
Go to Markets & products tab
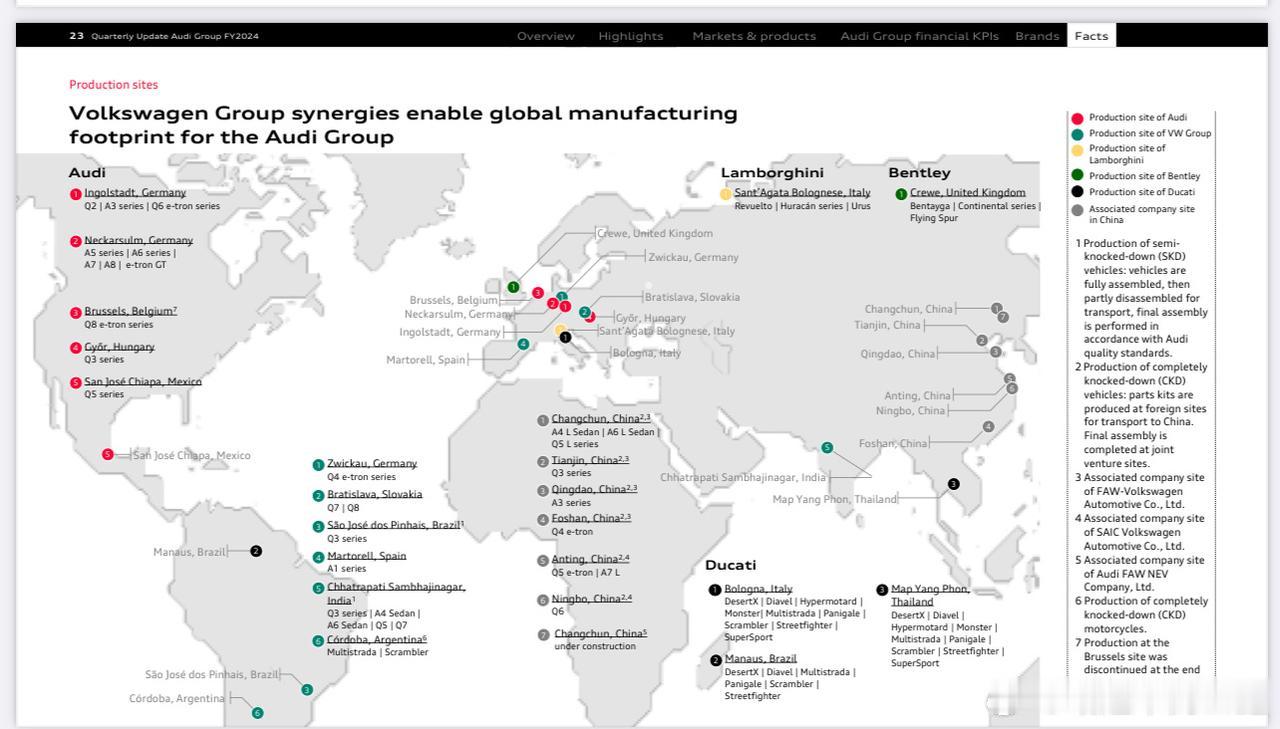(754, 36)
